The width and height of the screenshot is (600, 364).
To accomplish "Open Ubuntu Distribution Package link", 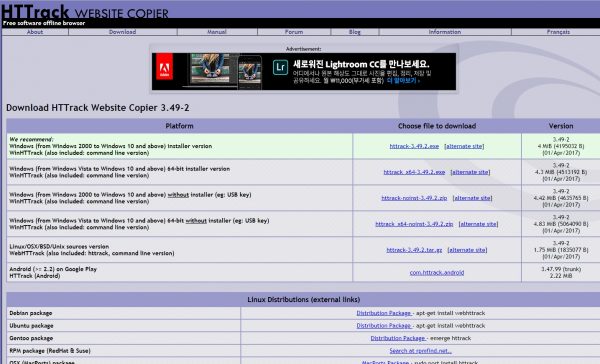I will 384,326.
